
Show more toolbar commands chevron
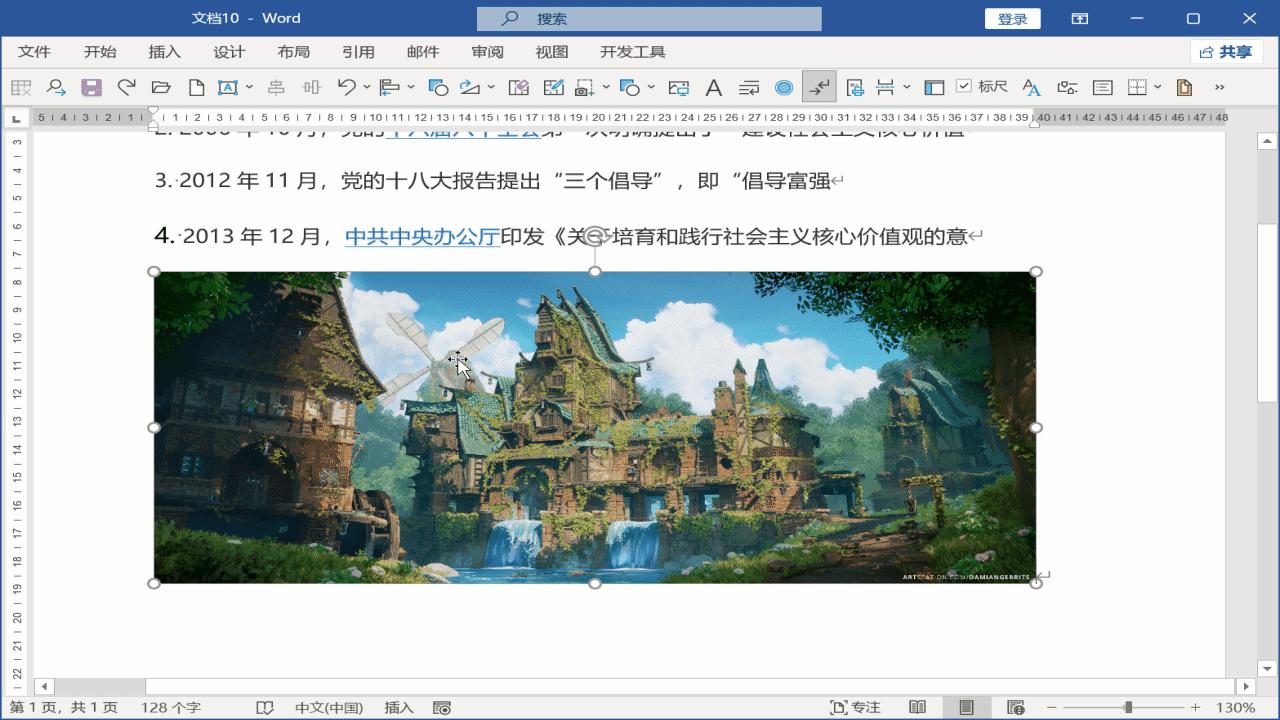tap(1219, 88)
